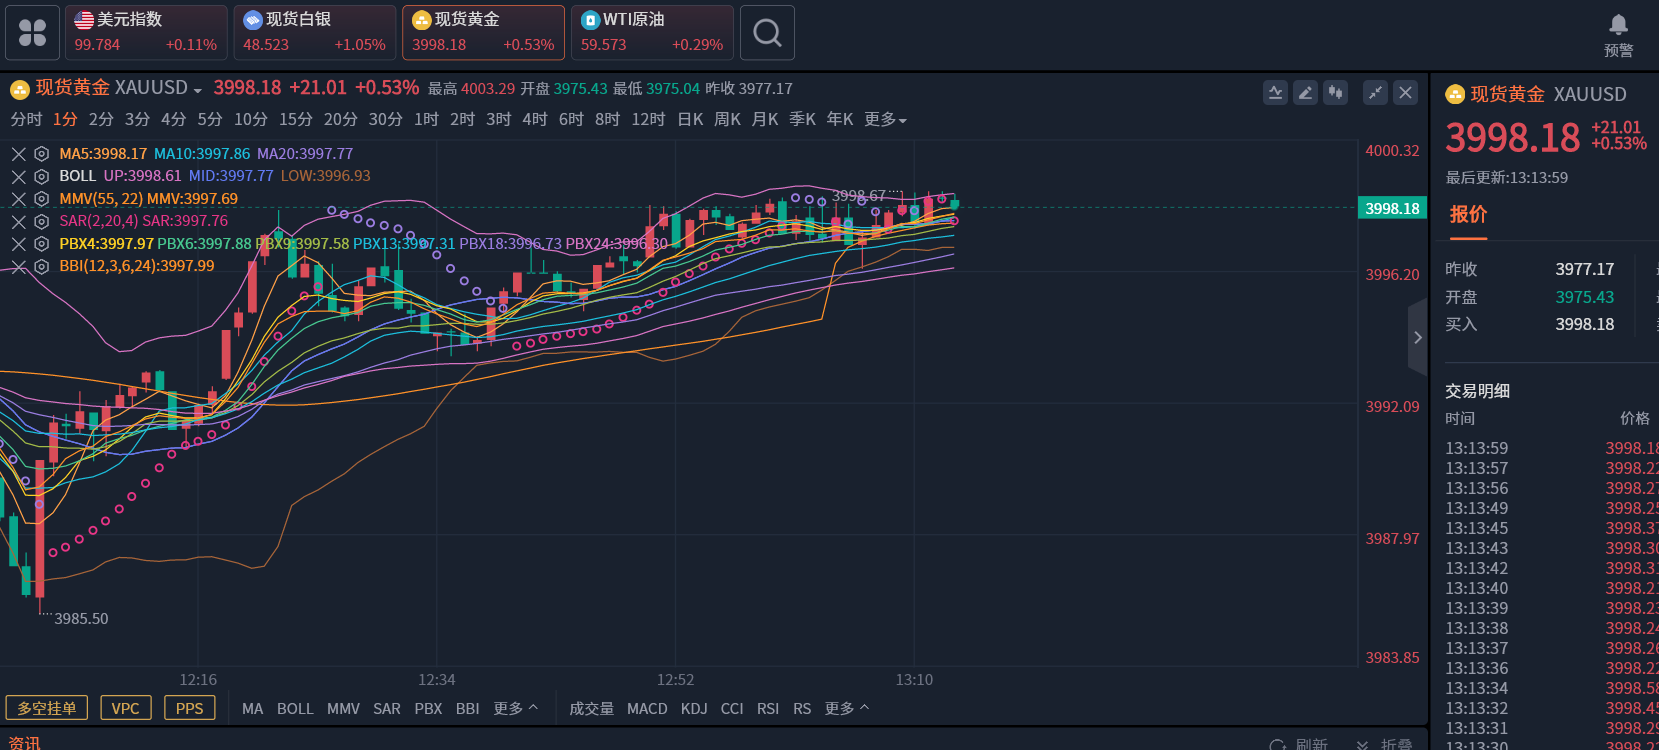Viewport: 1659px width, 750px height.
Task: Open the four-square apps grid icon
Action: click(33, 33)
